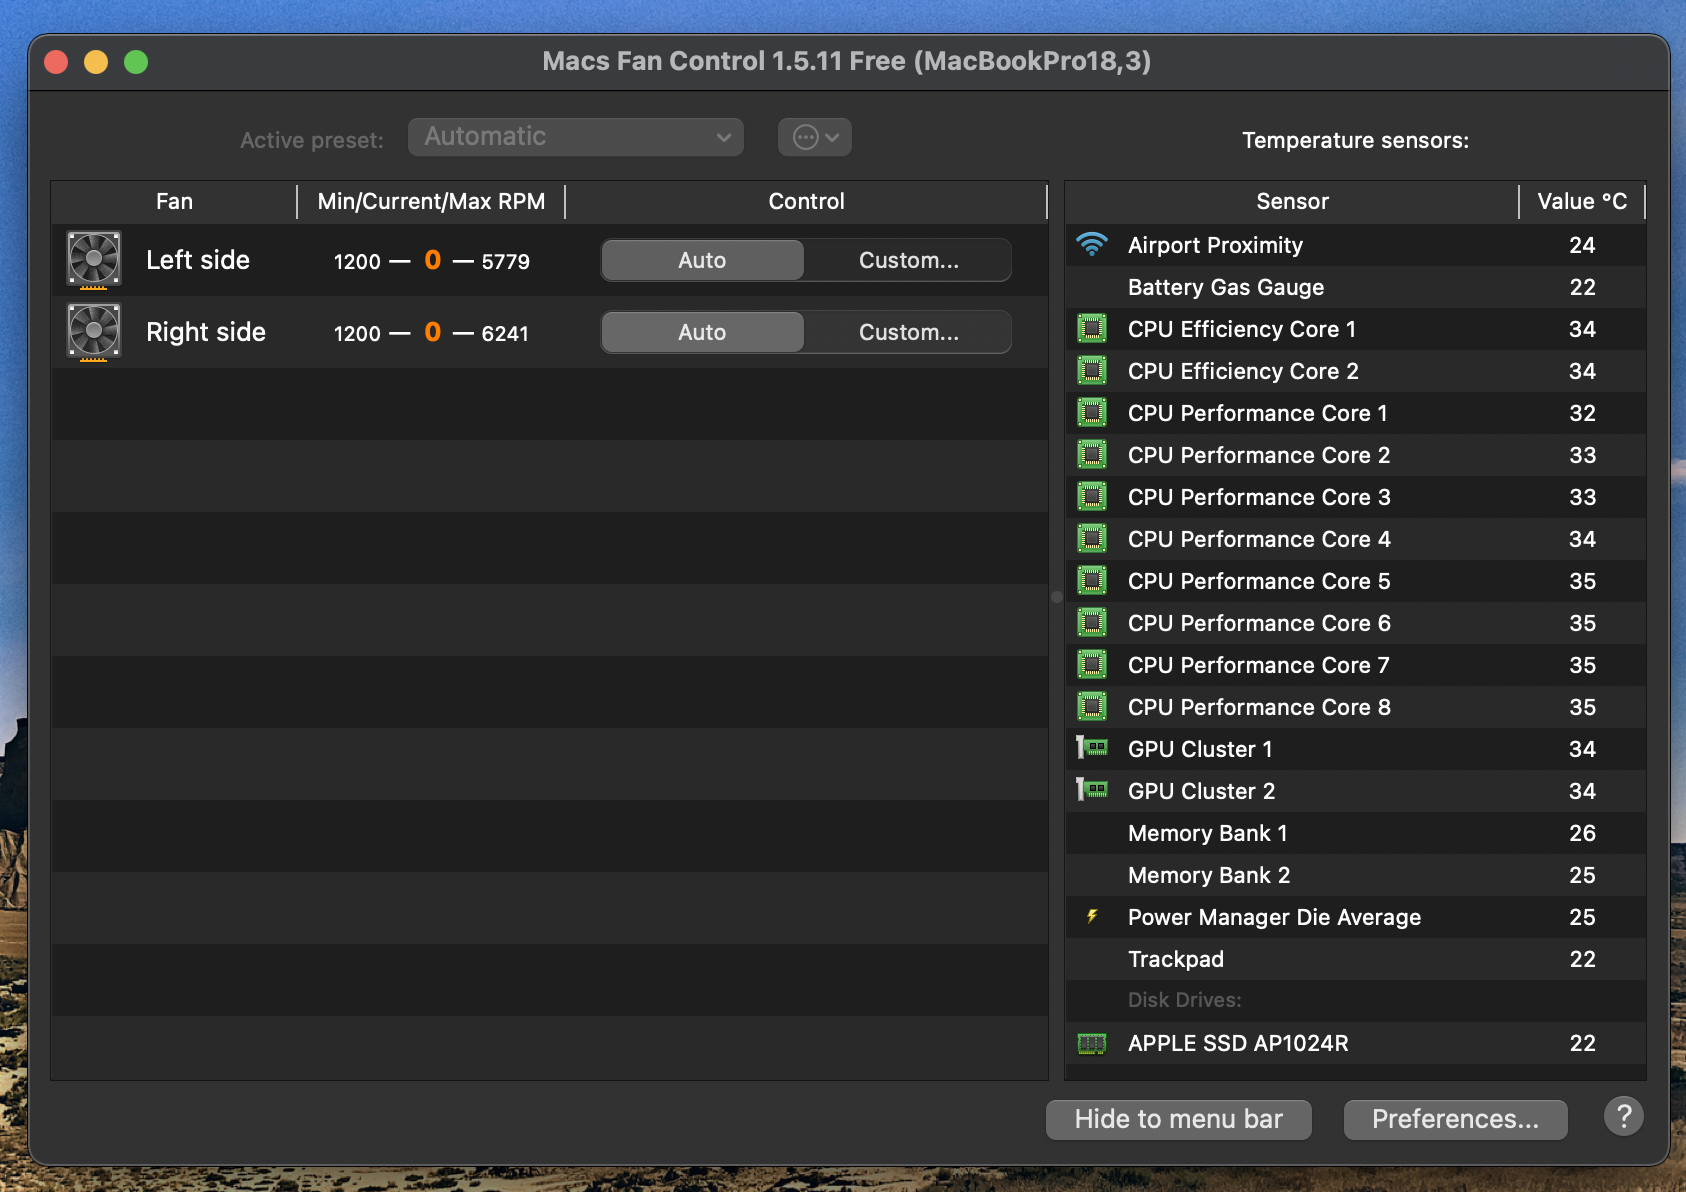Click the Disk Drives section label

point(1184,1000)
